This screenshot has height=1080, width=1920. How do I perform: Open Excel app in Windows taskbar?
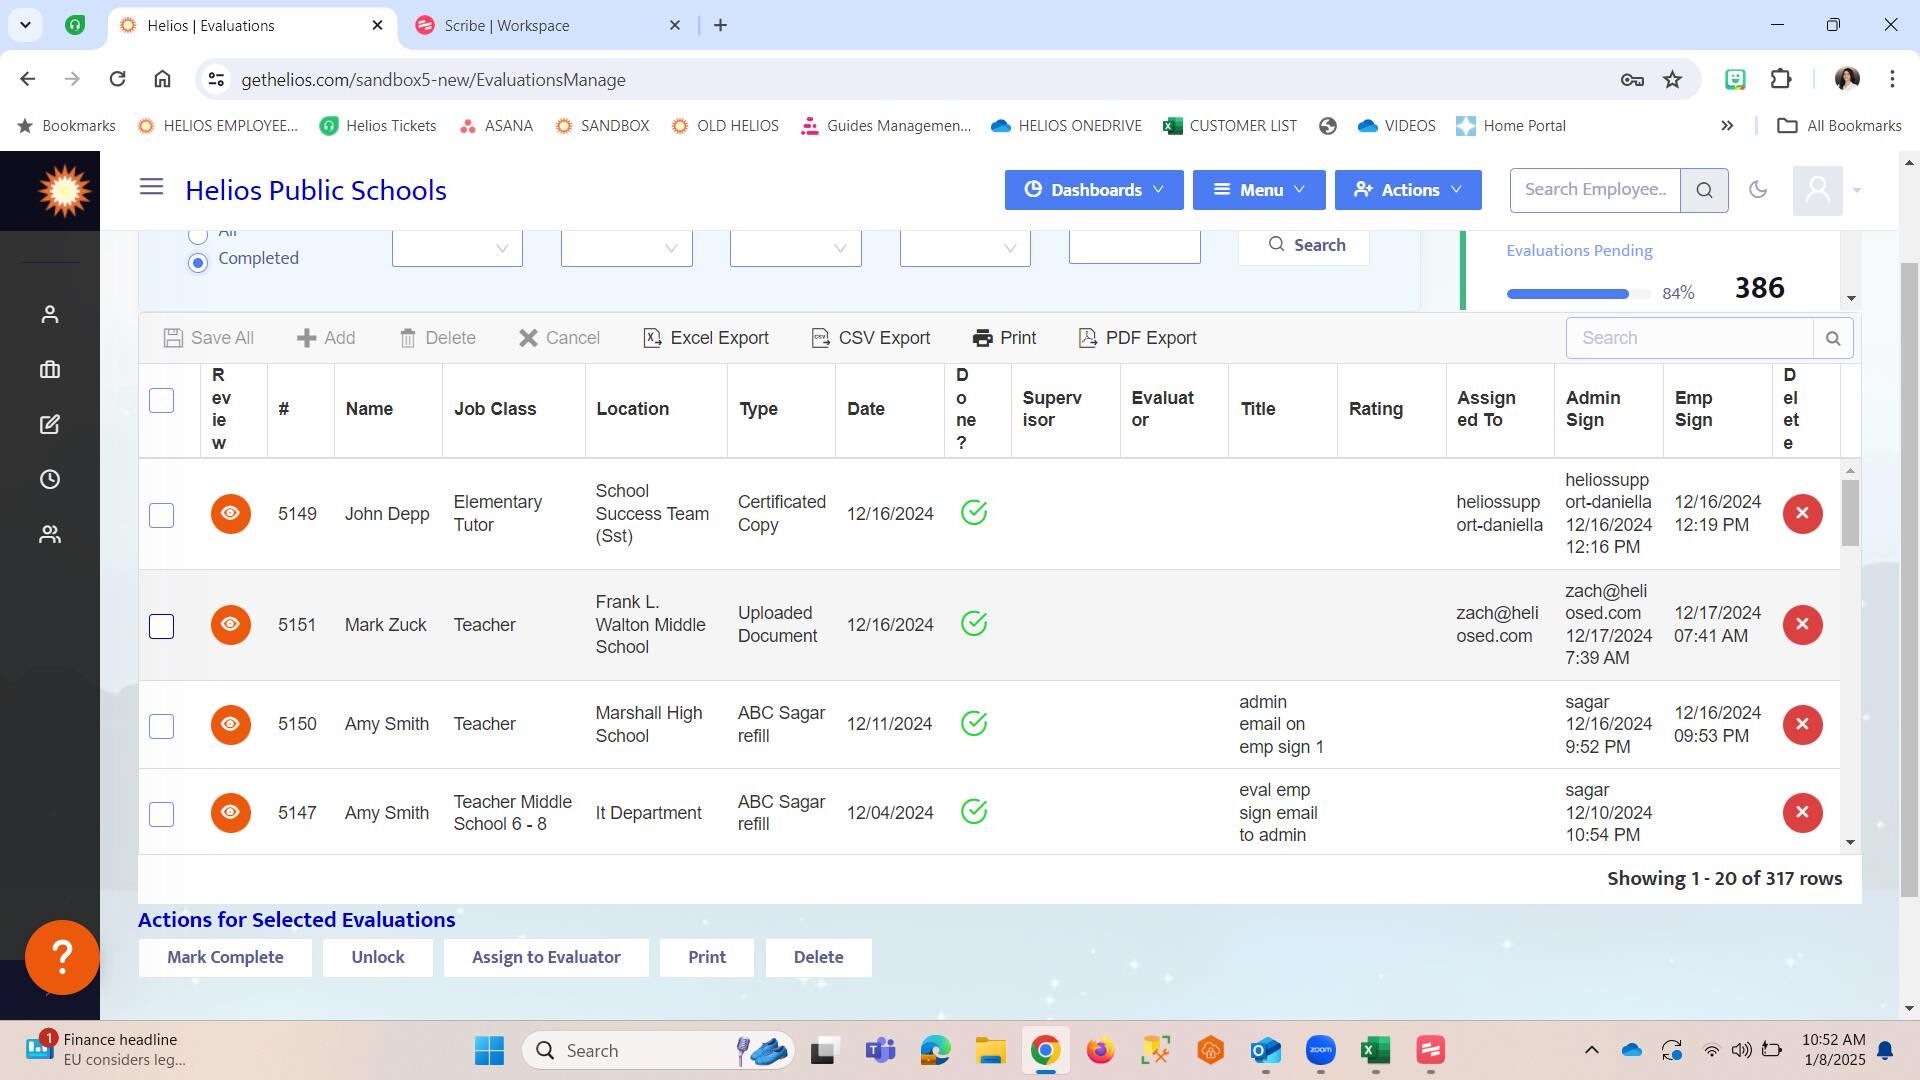point(1375,1050)
